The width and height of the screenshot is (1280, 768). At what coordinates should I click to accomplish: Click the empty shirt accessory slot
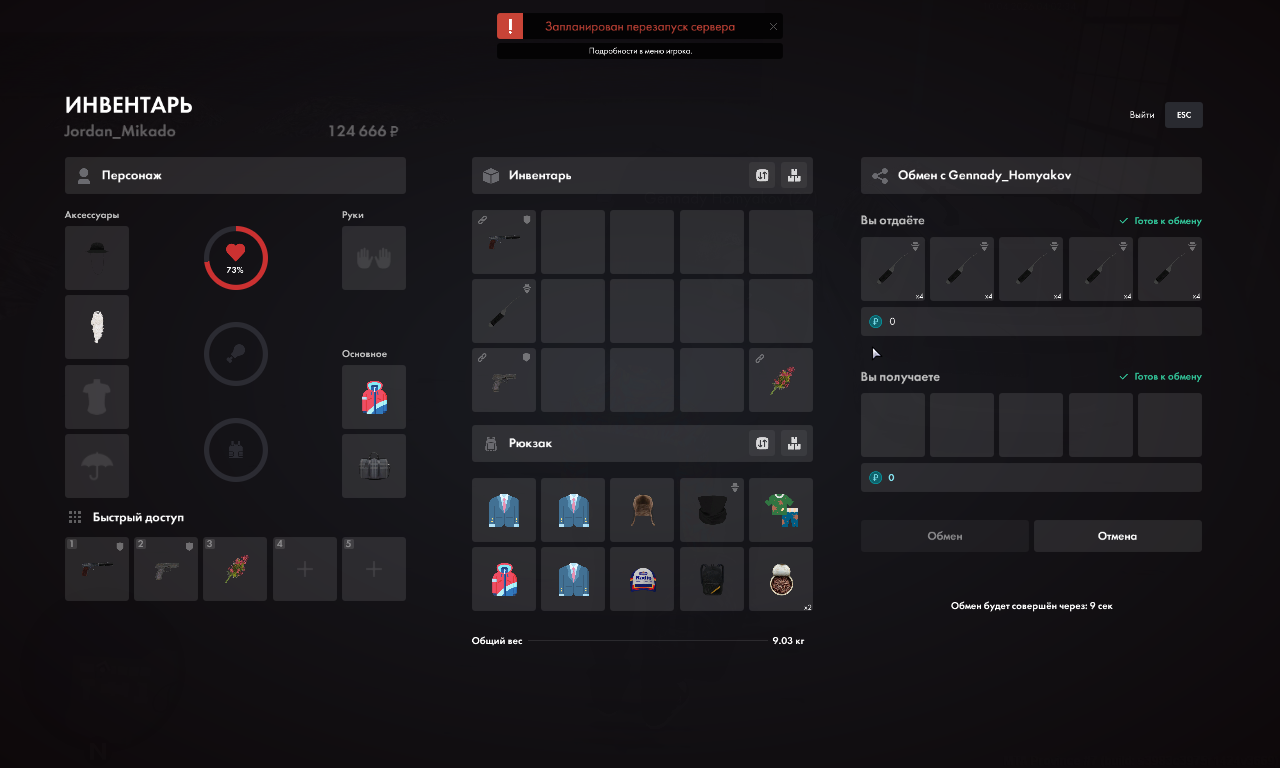coord(97,397)
